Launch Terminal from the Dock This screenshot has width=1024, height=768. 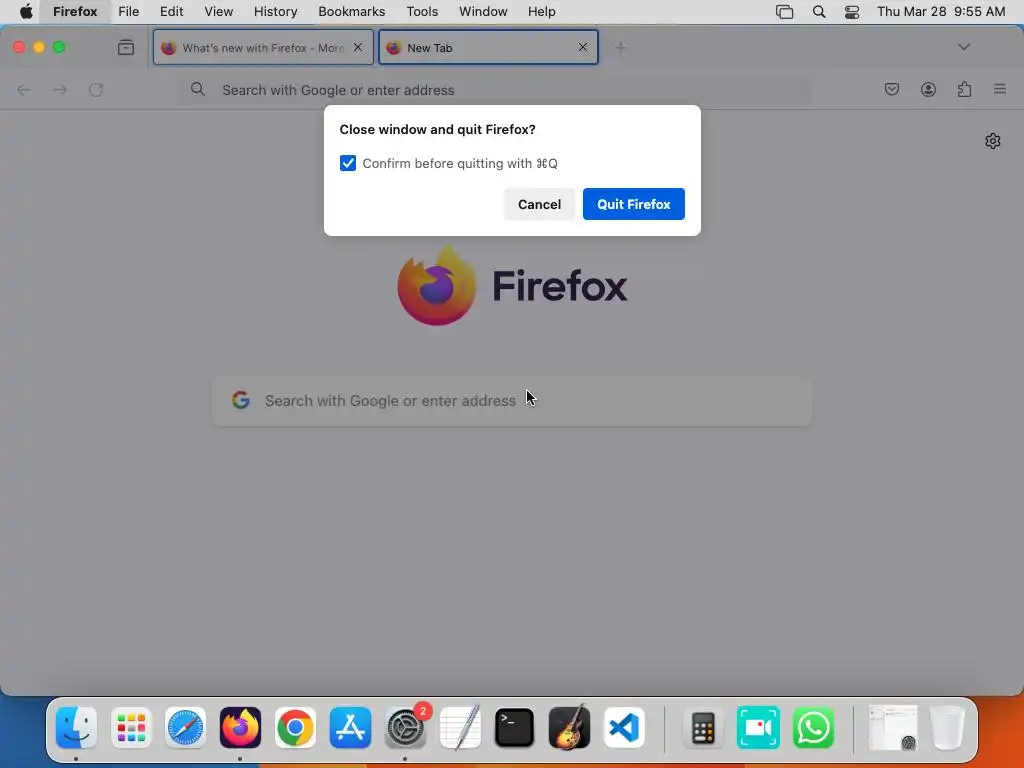coord(515,728)
